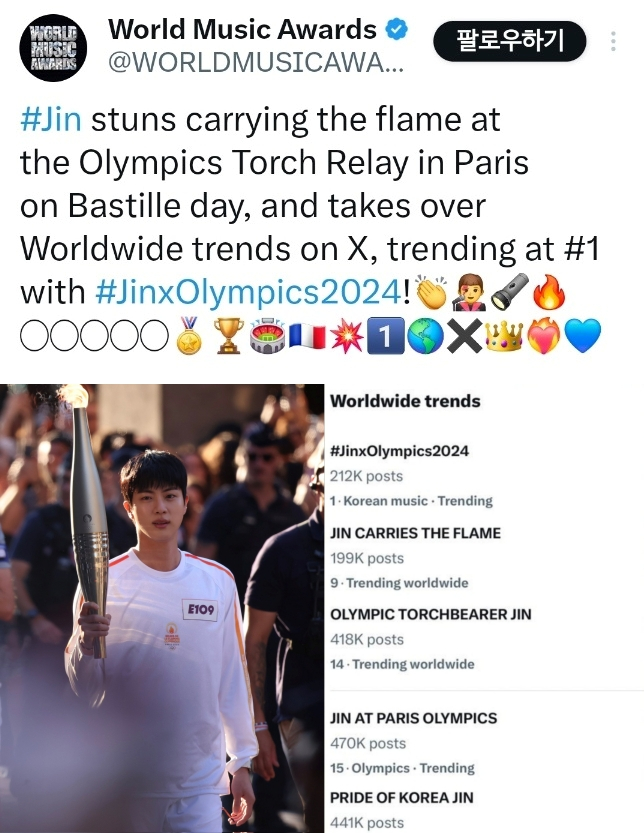Click the World Music Awards display name
Screen dimensions: 644x833
click(x=242, y=29)
